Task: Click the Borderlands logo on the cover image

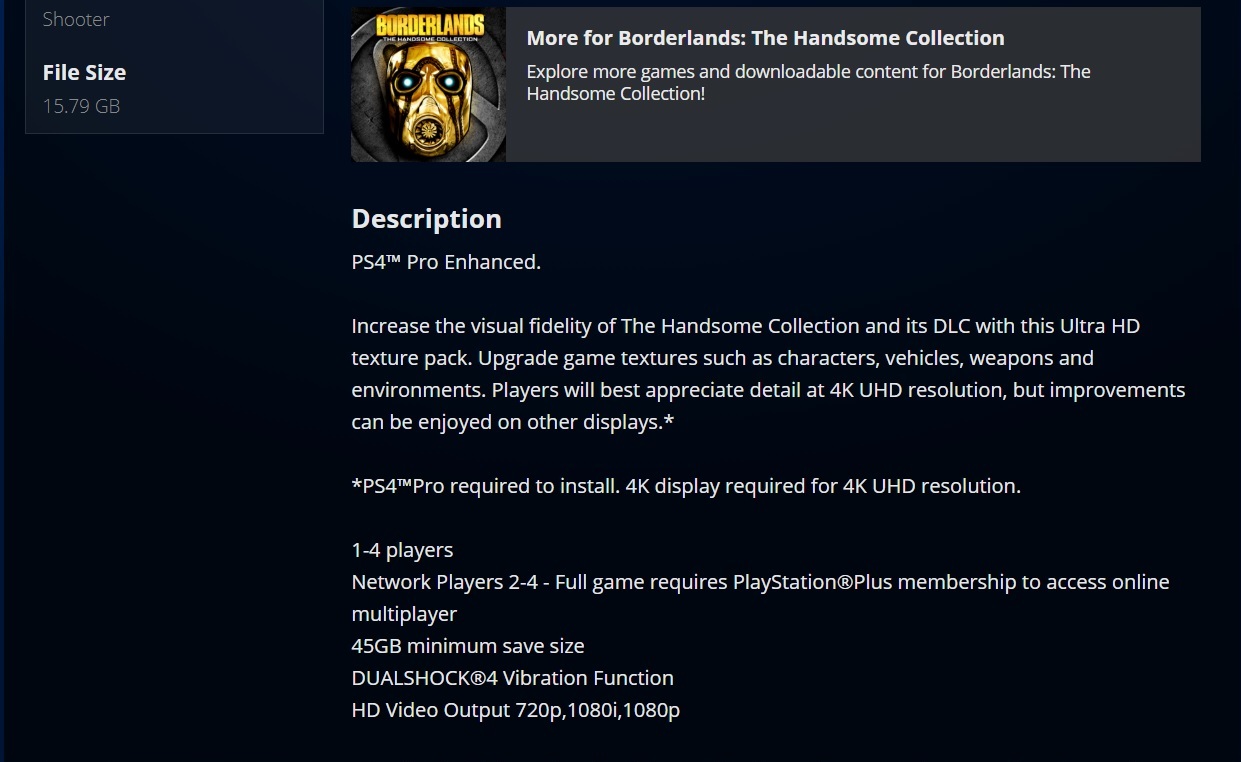Action: [x=428, y=27]
